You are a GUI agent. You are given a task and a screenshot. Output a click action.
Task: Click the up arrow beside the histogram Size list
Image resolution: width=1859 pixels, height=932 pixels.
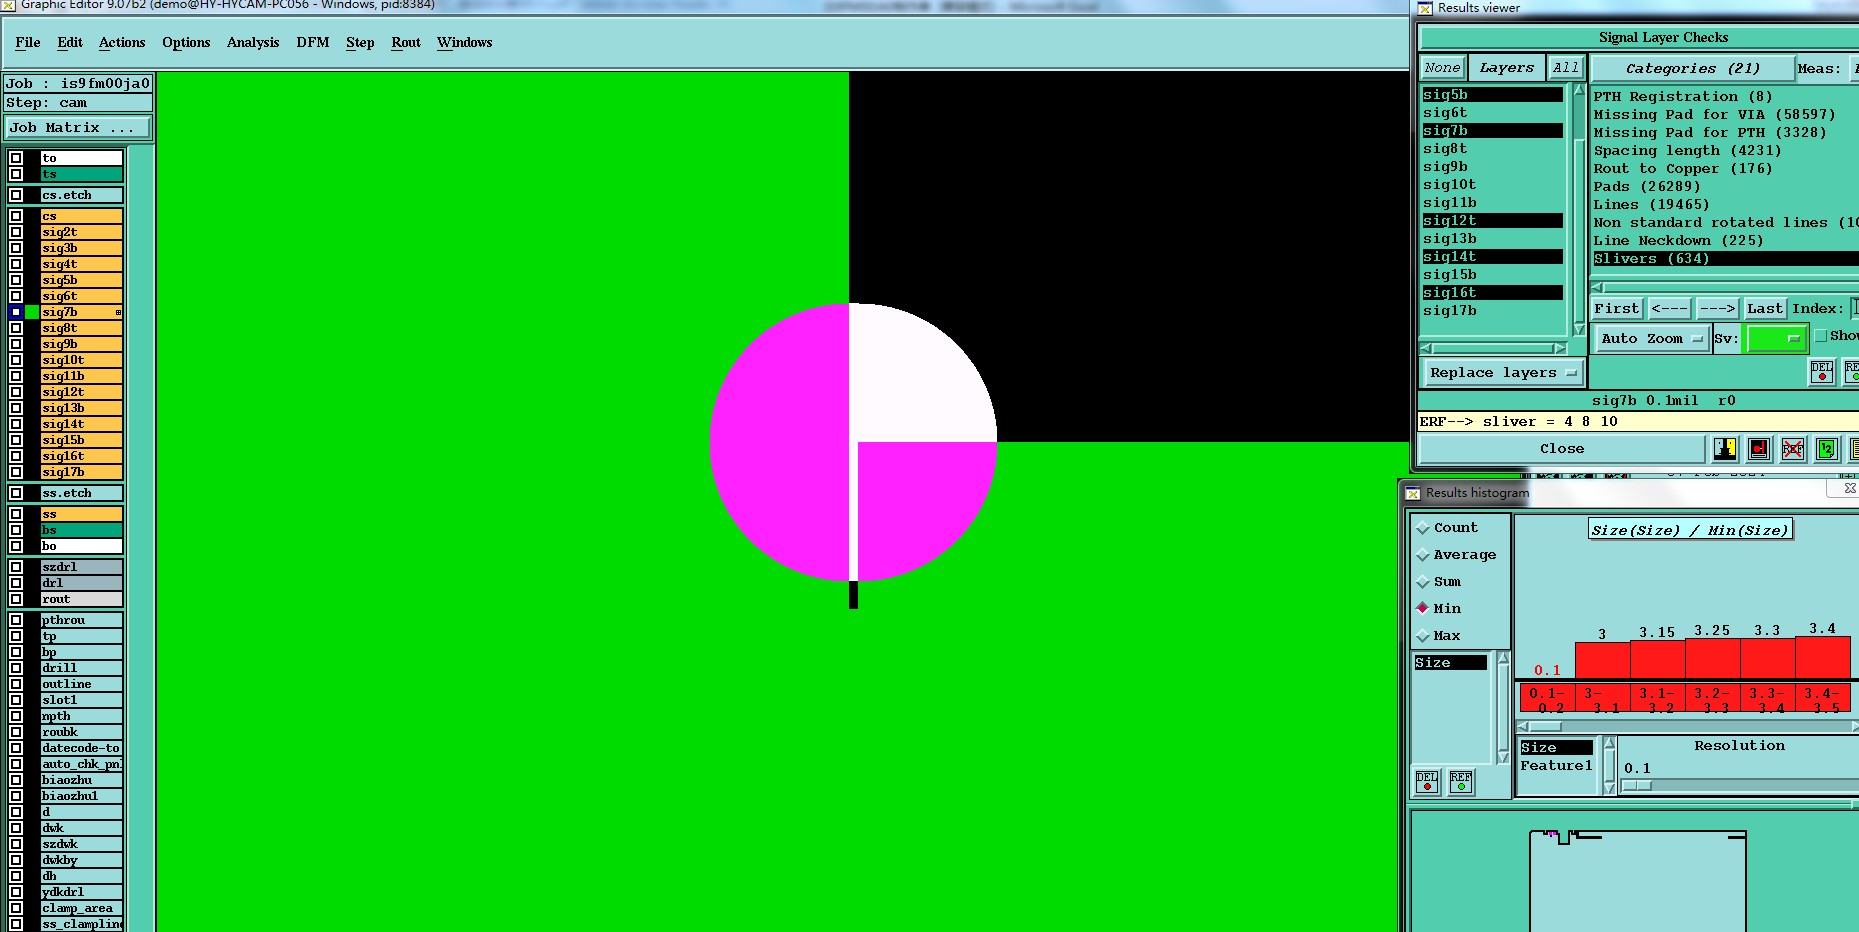click(x=1503, y=658)
